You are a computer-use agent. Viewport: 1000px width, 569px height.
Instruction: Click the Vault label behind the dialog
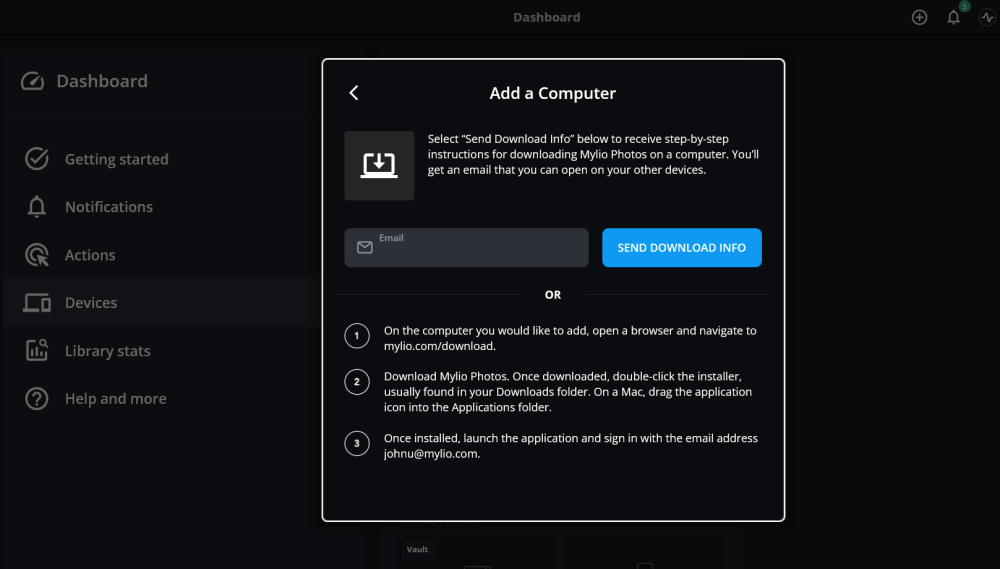pyautogui.click(x=418, y=549)
